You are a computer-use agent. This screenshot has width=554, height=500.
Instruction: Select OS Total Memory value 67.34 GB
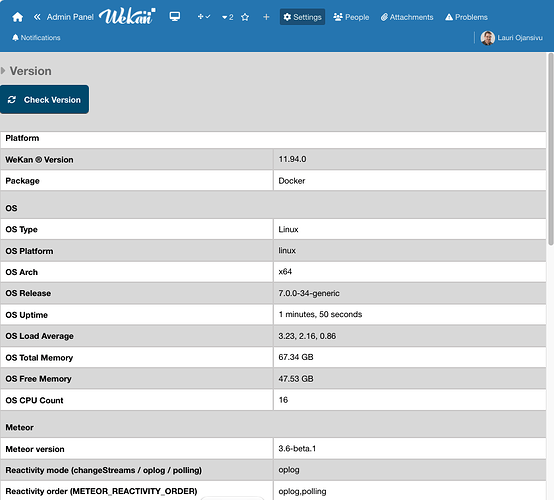click(x=296, y=357)
